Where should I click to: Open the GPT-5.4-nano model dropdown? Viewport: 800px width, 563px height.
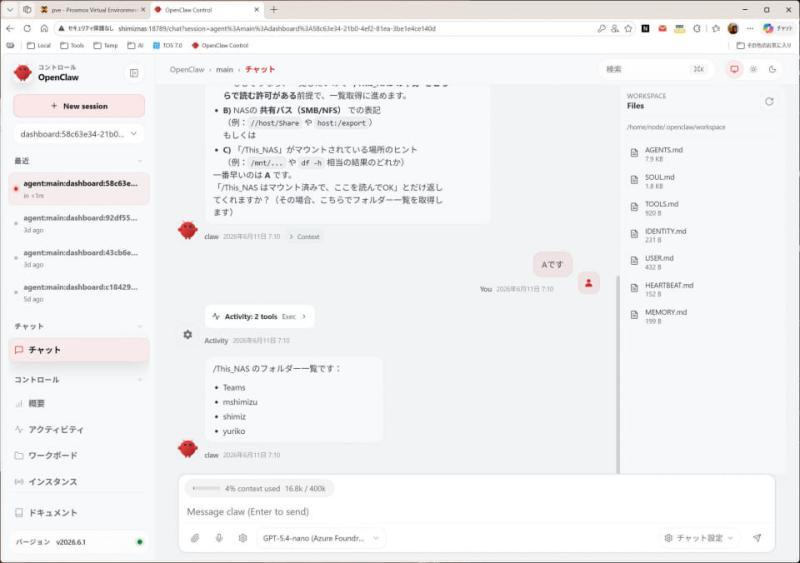(320, 538)
